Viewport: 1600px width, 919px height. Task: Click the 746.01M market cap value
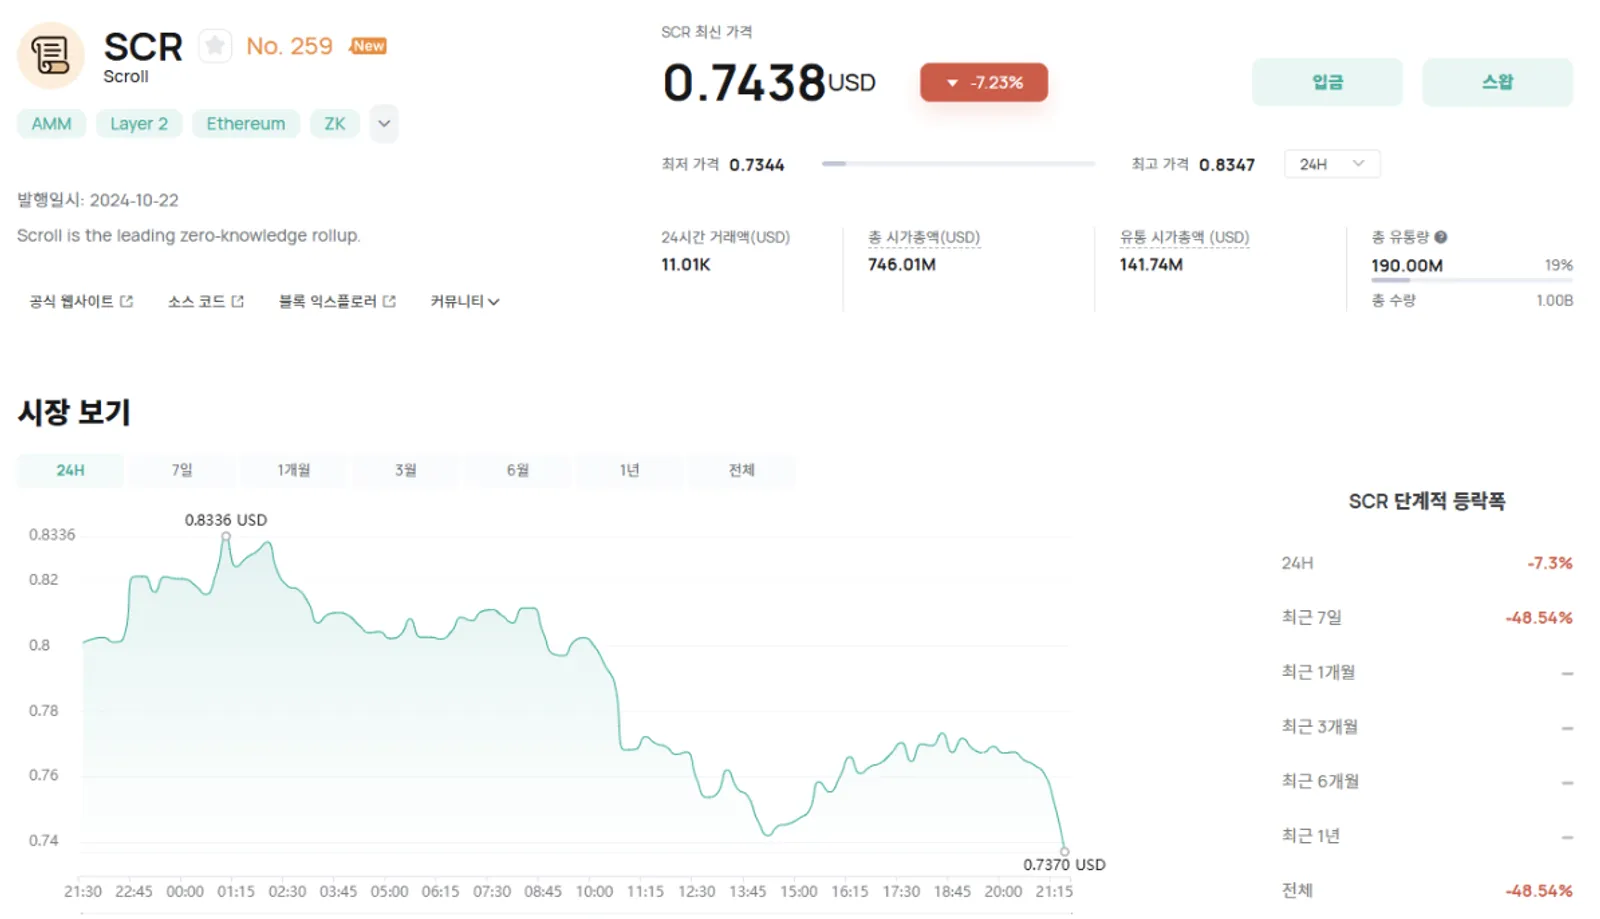902,265
